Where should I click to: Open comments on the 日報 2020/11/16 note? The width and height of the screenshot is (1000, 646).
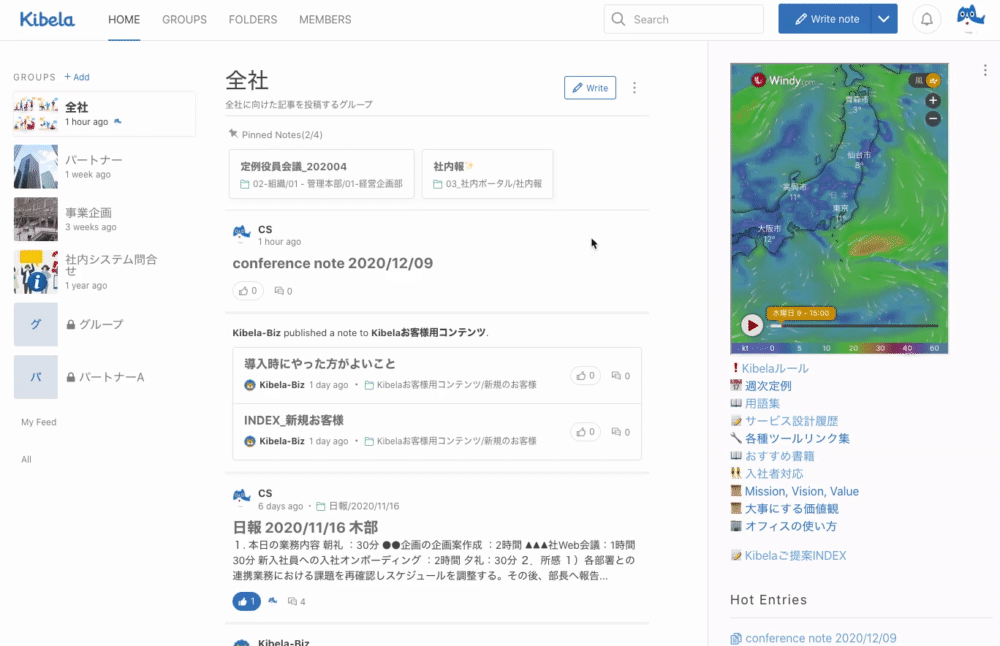pyautogui.click(x=296, y=601)
